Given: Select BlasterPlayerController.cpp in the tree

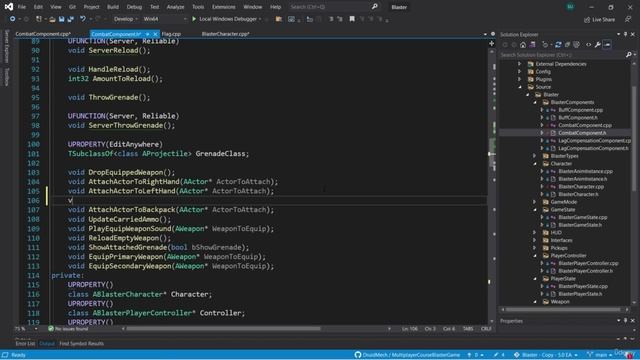Looking at the screenshot, I should (x=588, y=263).
